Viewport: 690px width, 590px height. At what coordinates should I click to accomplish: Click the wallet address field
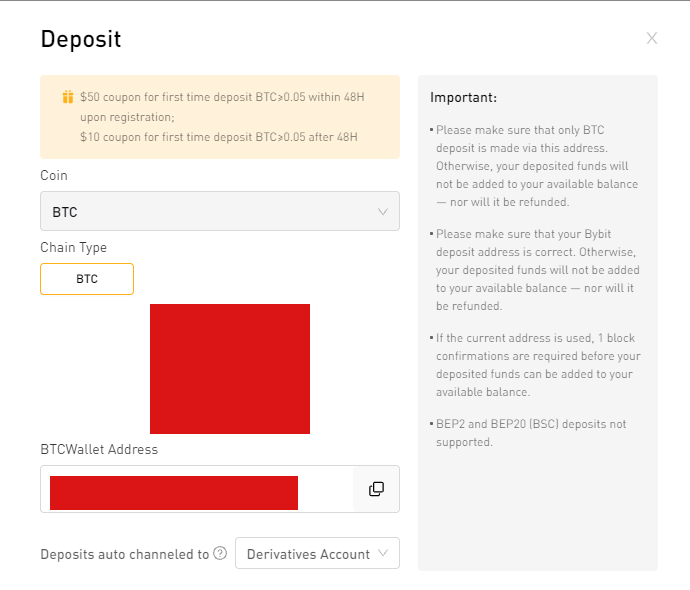click(197, 489)
